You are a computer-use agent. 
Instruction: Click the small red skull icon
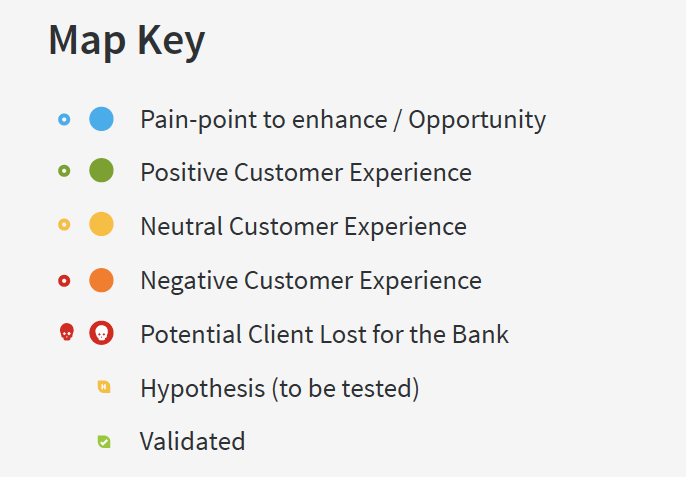tap(67, 333)
